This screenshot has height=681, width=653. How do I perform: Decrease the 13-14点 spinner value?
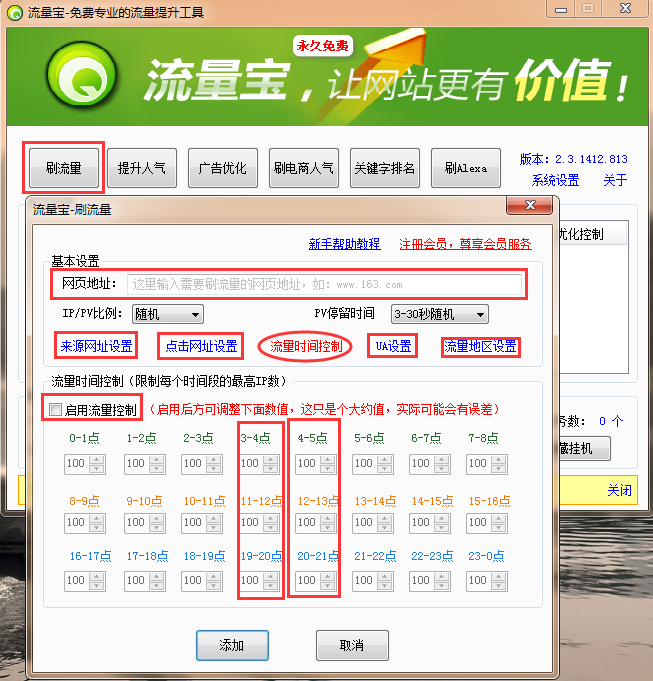(x=385, y=527)
